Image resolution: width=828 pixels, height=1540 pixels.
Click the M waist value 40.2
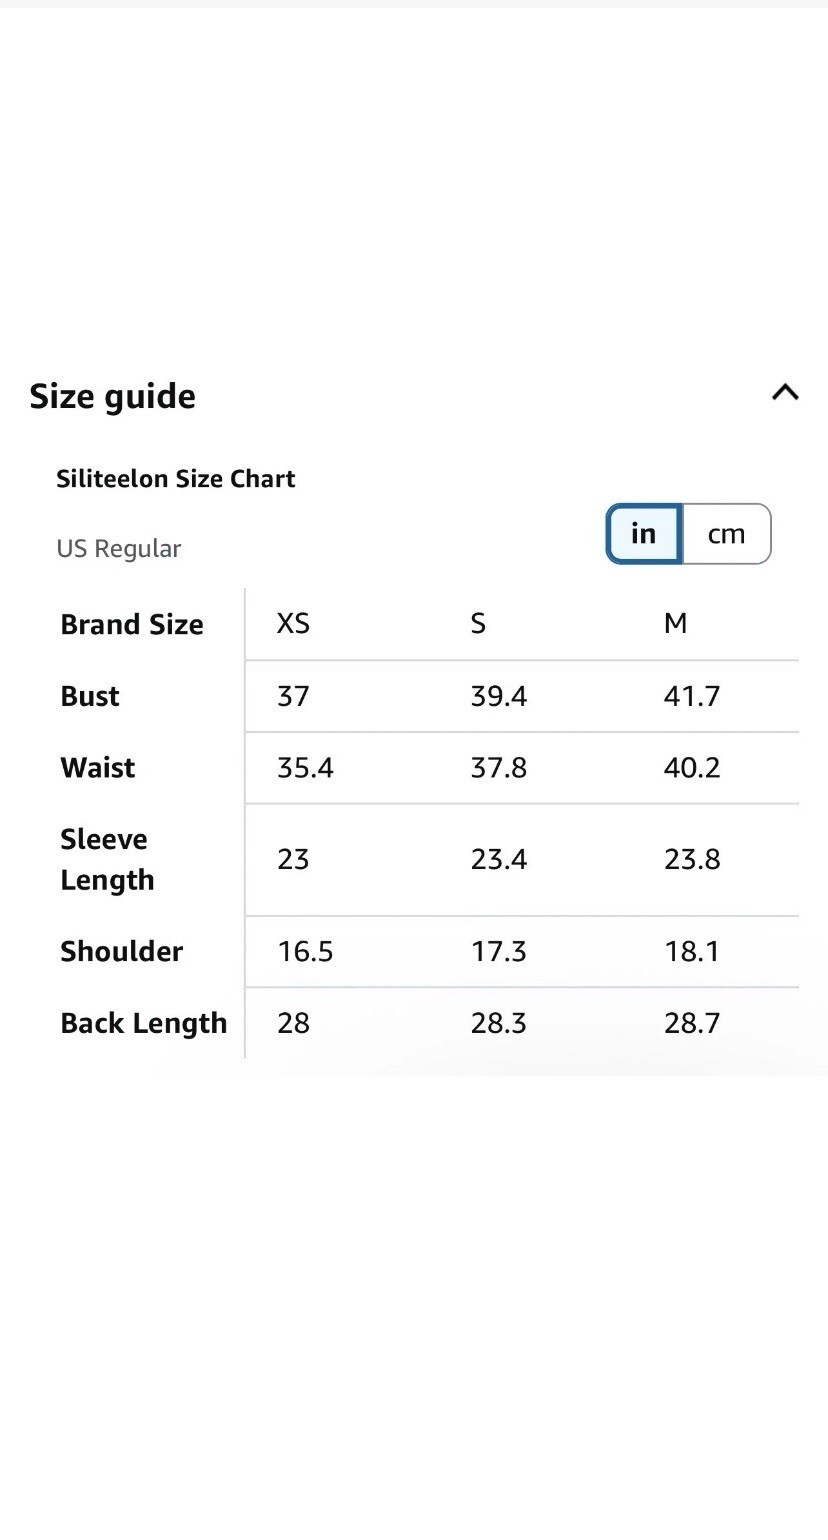click(x=692, y=767)
